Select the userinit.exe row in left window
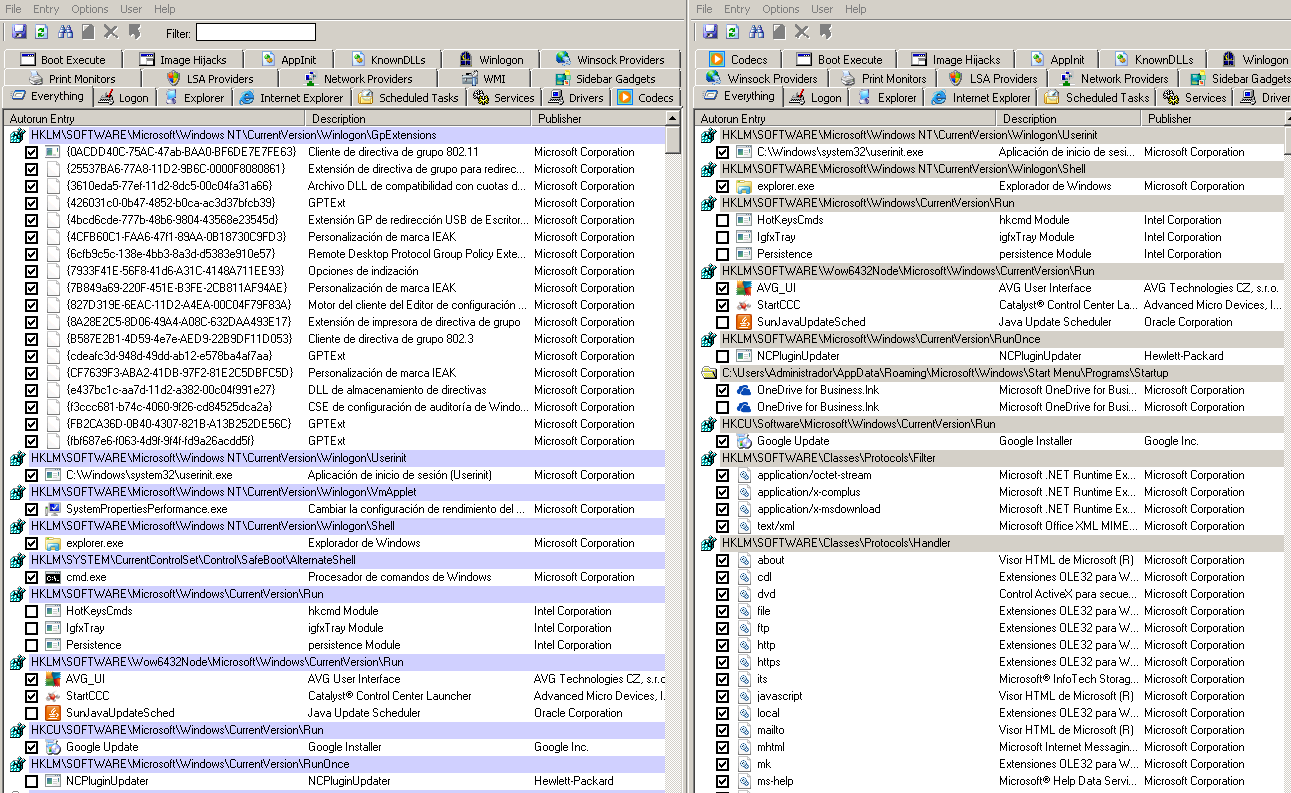Image resolution: width=1291 pixels, height=793 pixels. click(x=336, y=475)
